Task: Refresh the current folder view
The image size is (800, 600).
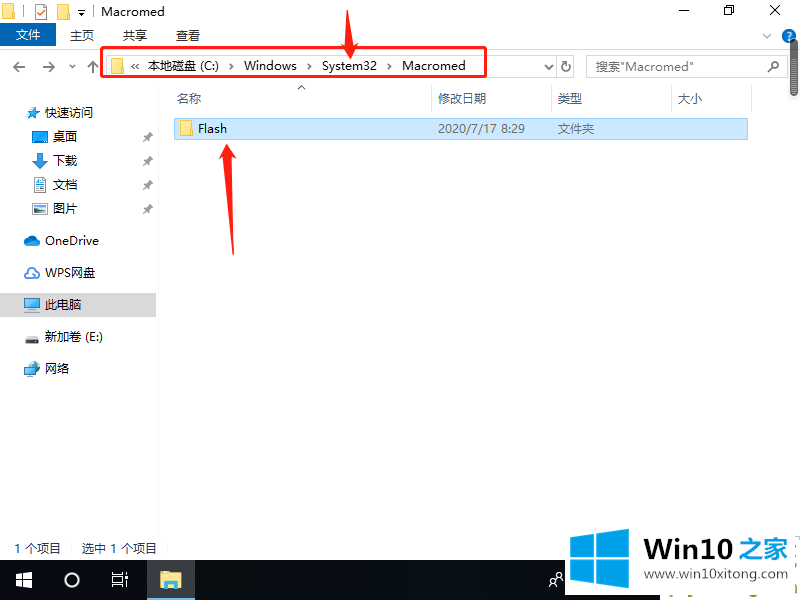Action: (x=566, y=67)
